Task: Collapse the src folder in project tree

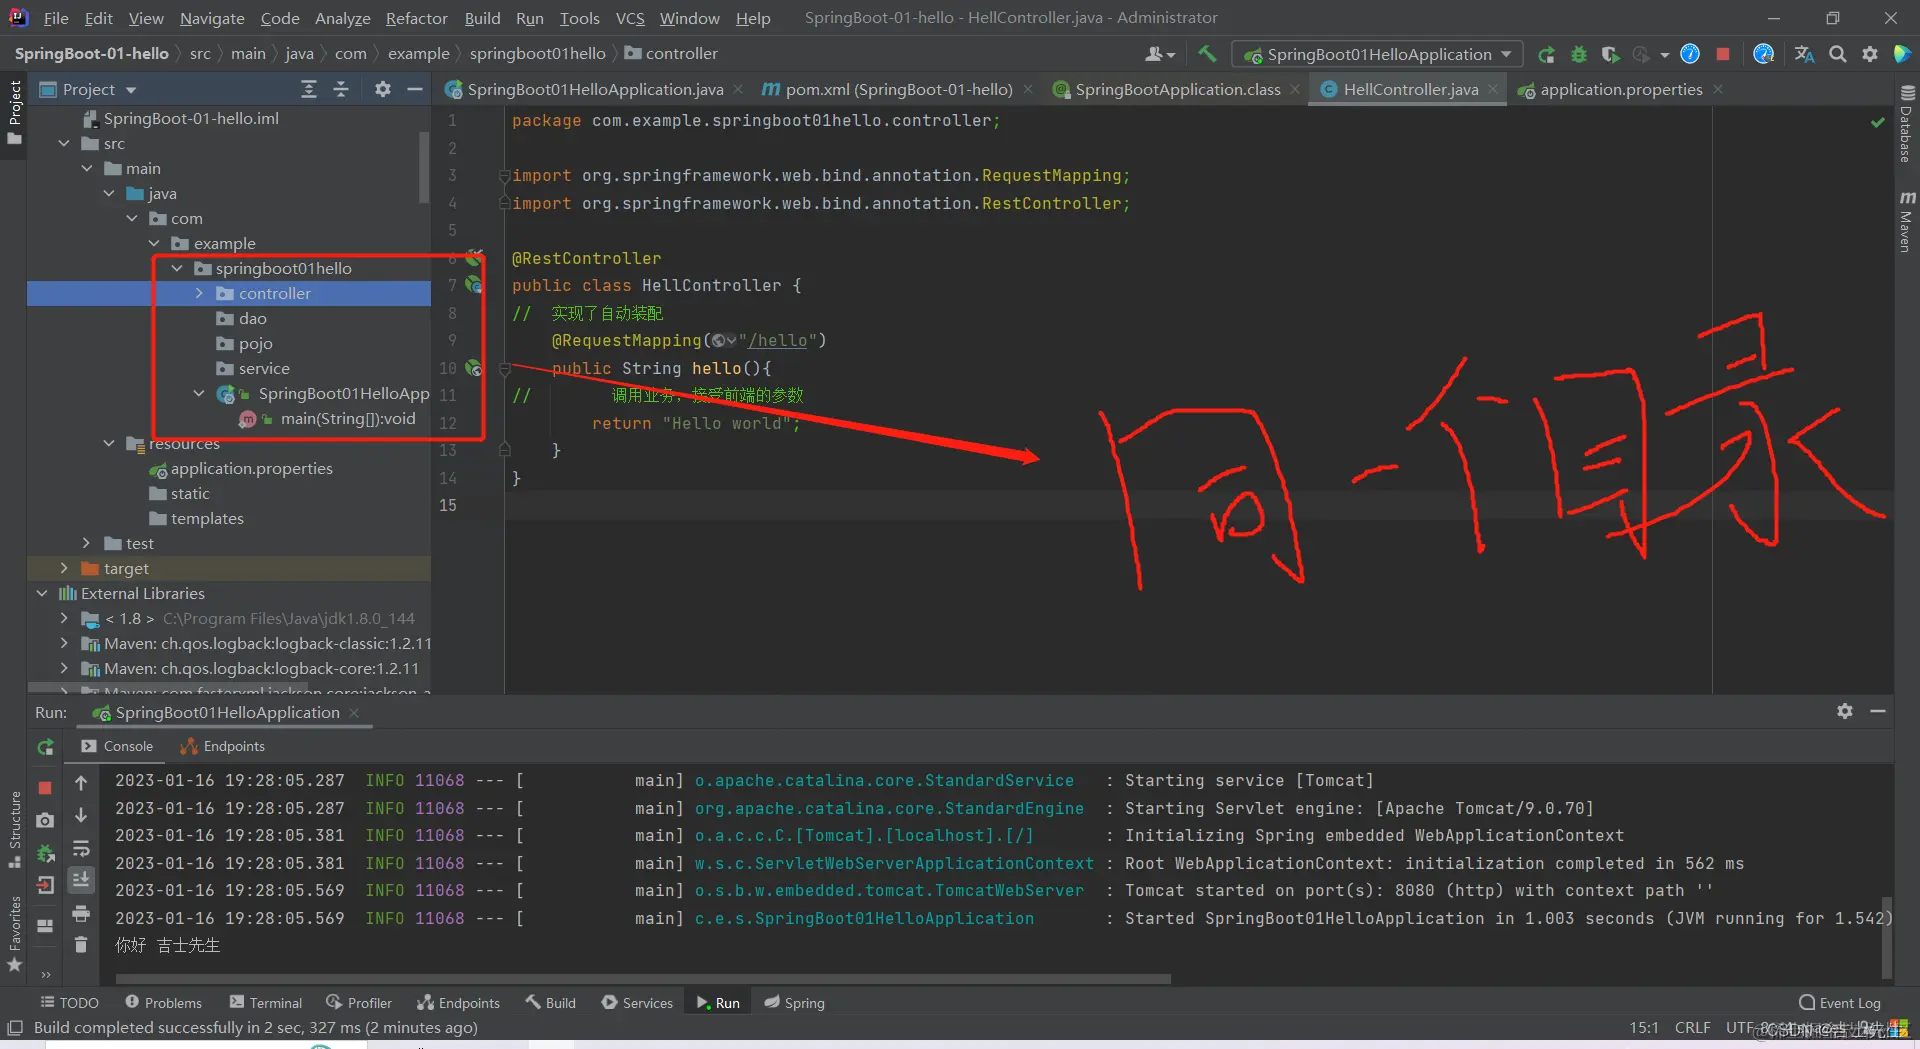Action: pos(64,144)
